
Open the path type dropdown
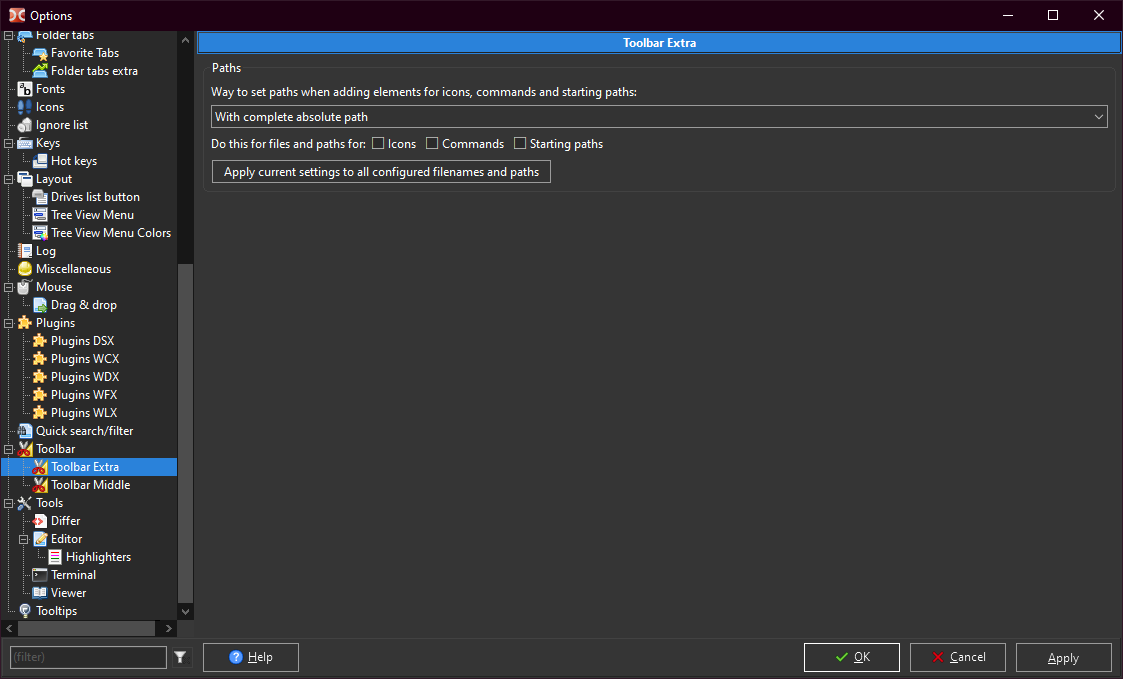point(659,117)
